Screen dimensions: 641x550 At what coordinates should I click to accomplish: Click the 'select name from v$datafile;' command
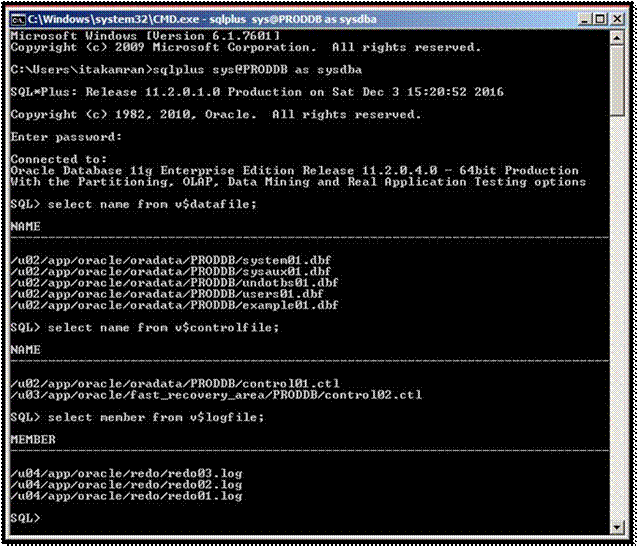pyautogui.click(x=152, y=204)
